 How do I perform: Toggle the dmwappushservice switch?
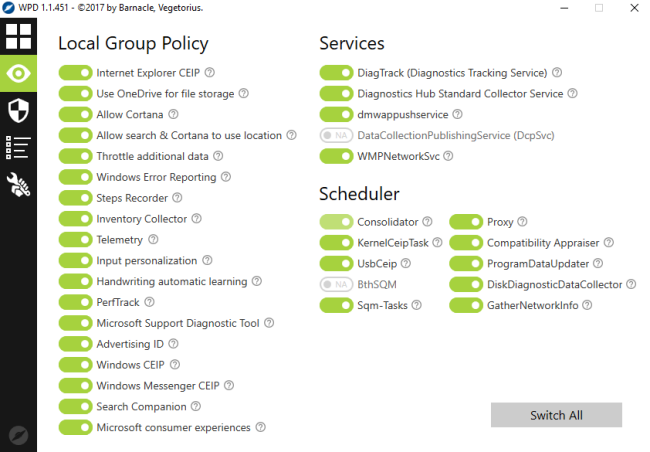tap(336, 114)
